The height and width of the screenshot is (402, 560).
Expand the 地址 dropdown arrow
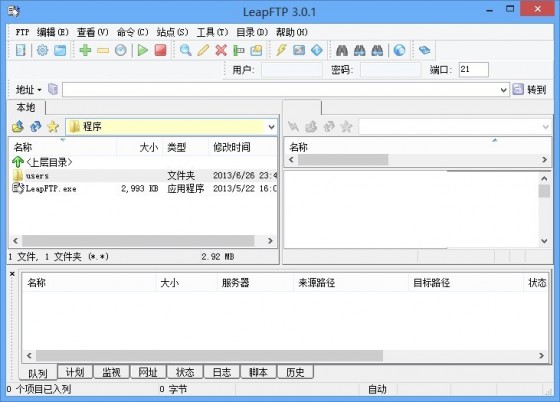pos(39,90)
